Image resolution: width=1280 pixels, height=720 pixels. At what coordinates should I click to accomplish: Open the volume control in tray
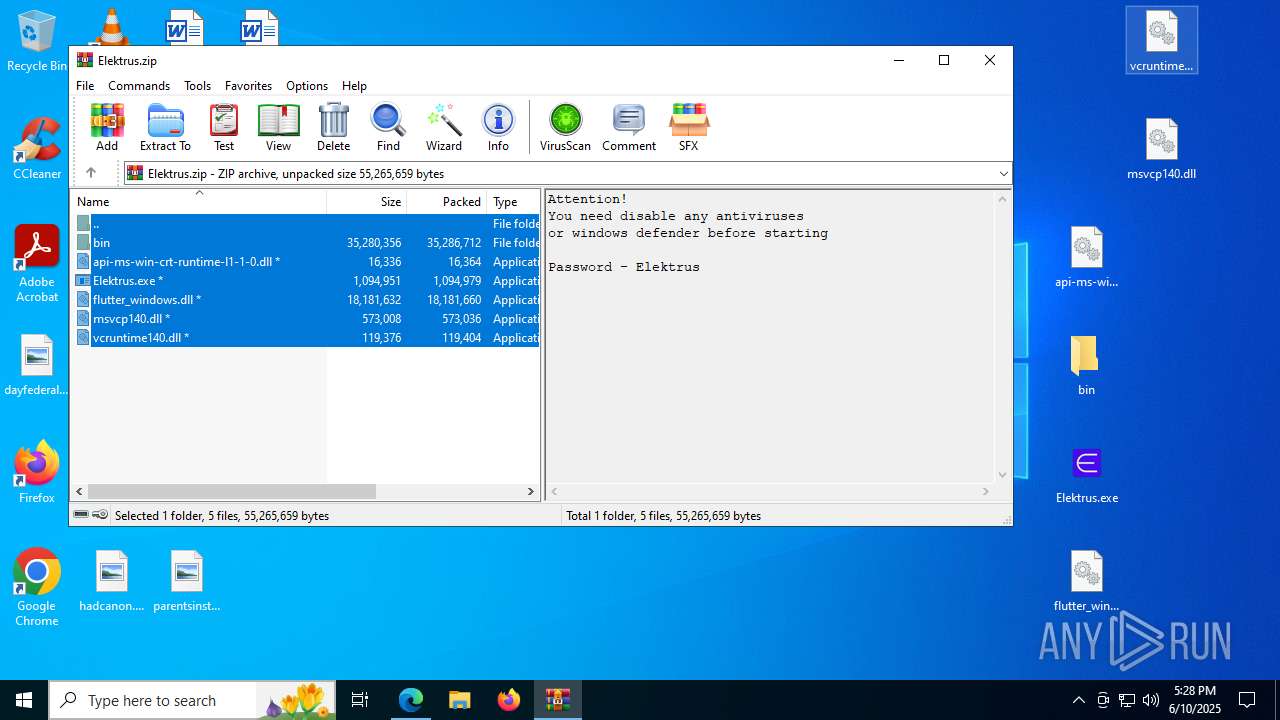click(1151, 700)
